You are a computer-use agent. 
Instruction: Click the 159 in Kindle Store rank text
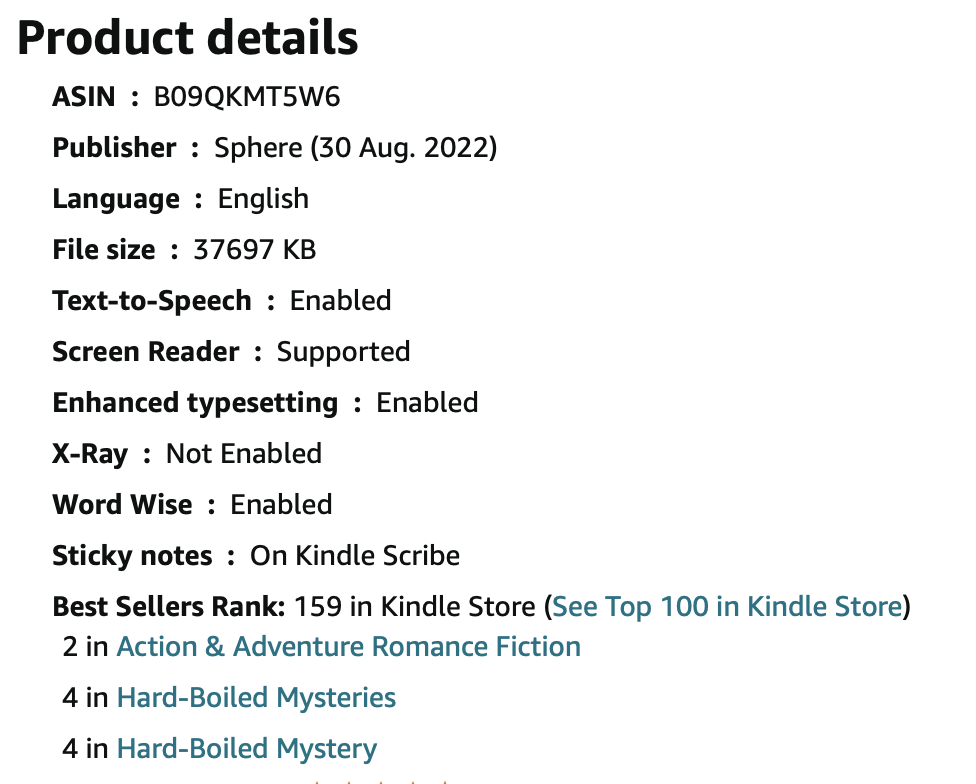pyautogui.click(x=415, y=607)
